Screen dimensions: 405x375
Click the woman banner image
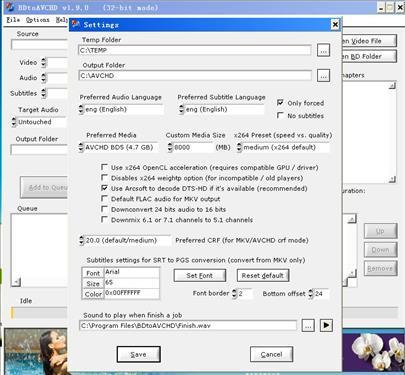(36, 351)
